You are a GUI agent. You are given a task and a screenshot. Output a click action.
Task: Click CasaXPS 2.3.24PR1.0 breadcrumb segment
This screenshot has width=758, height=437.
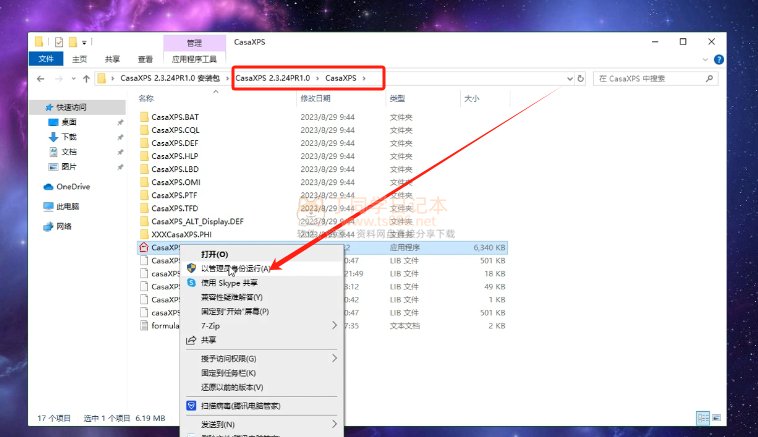tap(273, 78)
